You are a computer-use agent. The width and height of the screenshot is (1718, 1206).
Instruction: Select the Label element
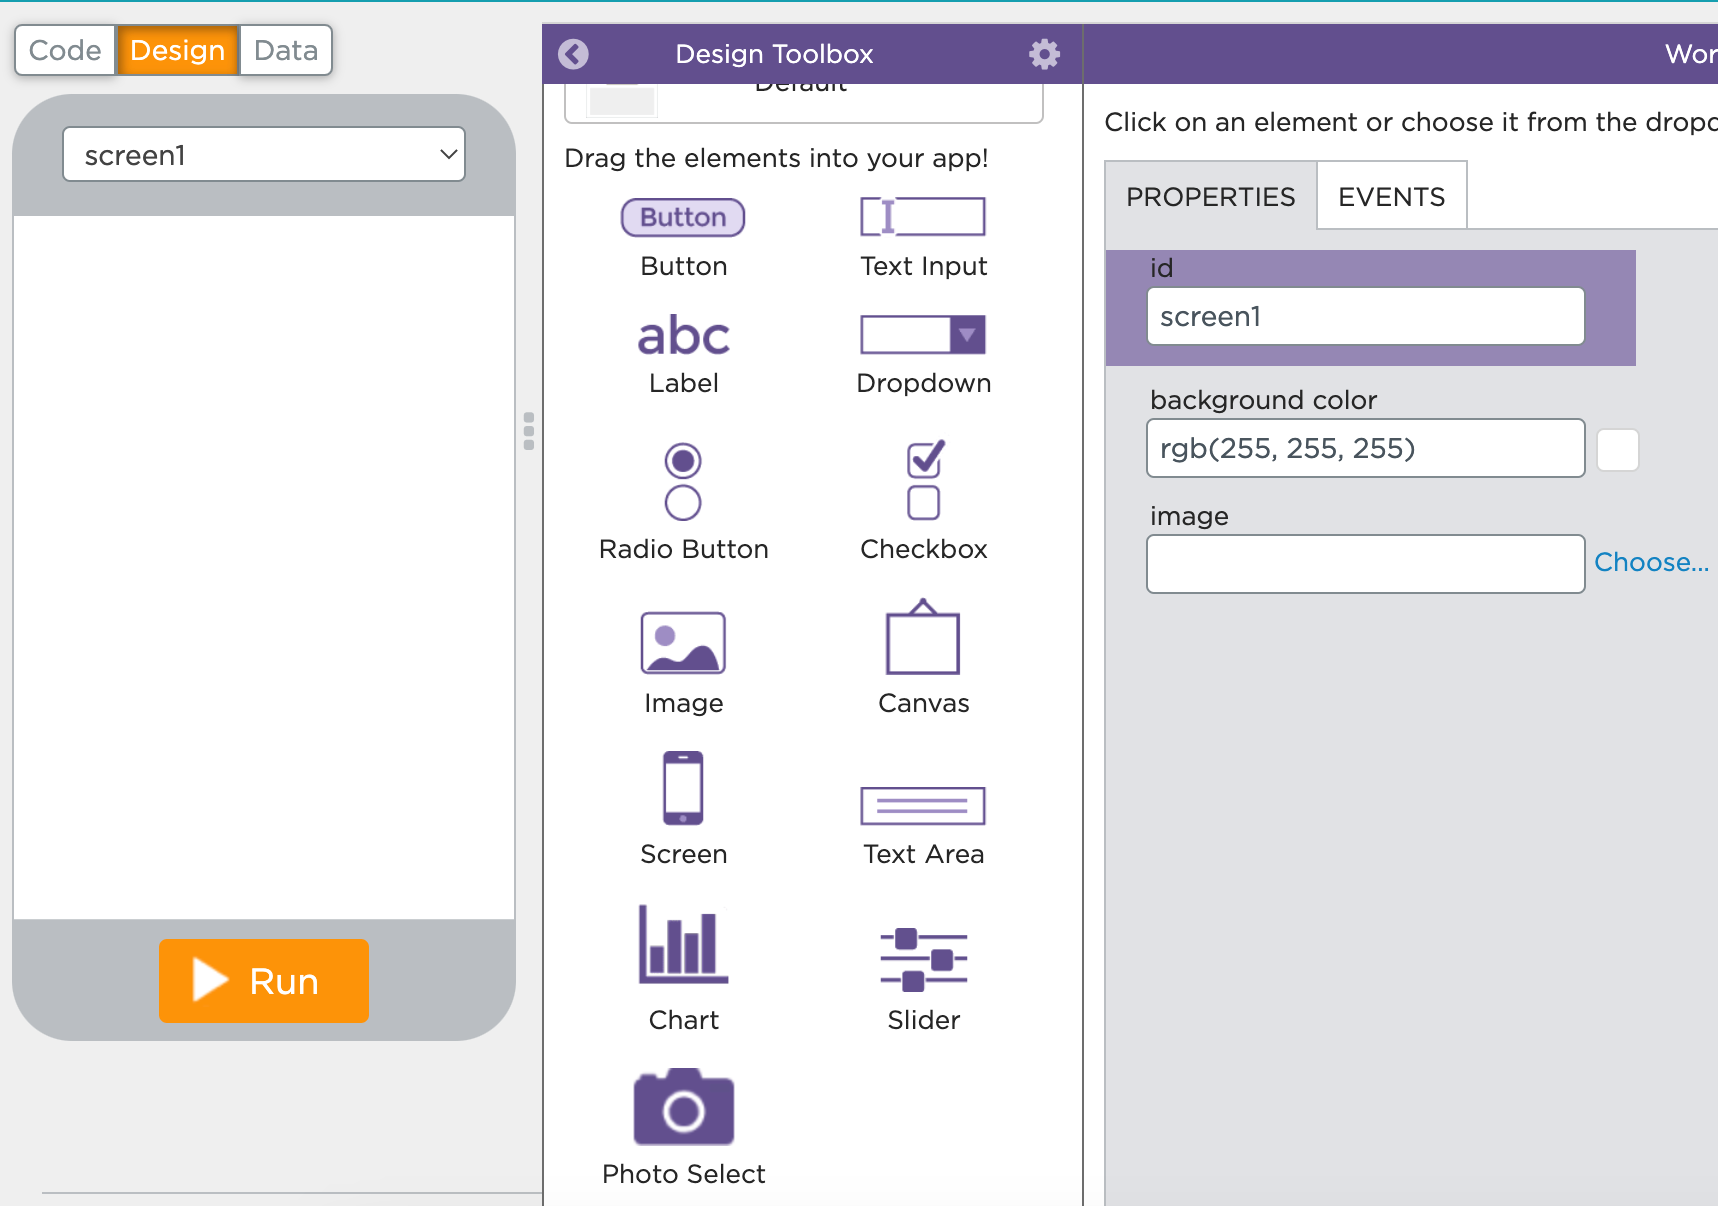[x=683, y=336]
